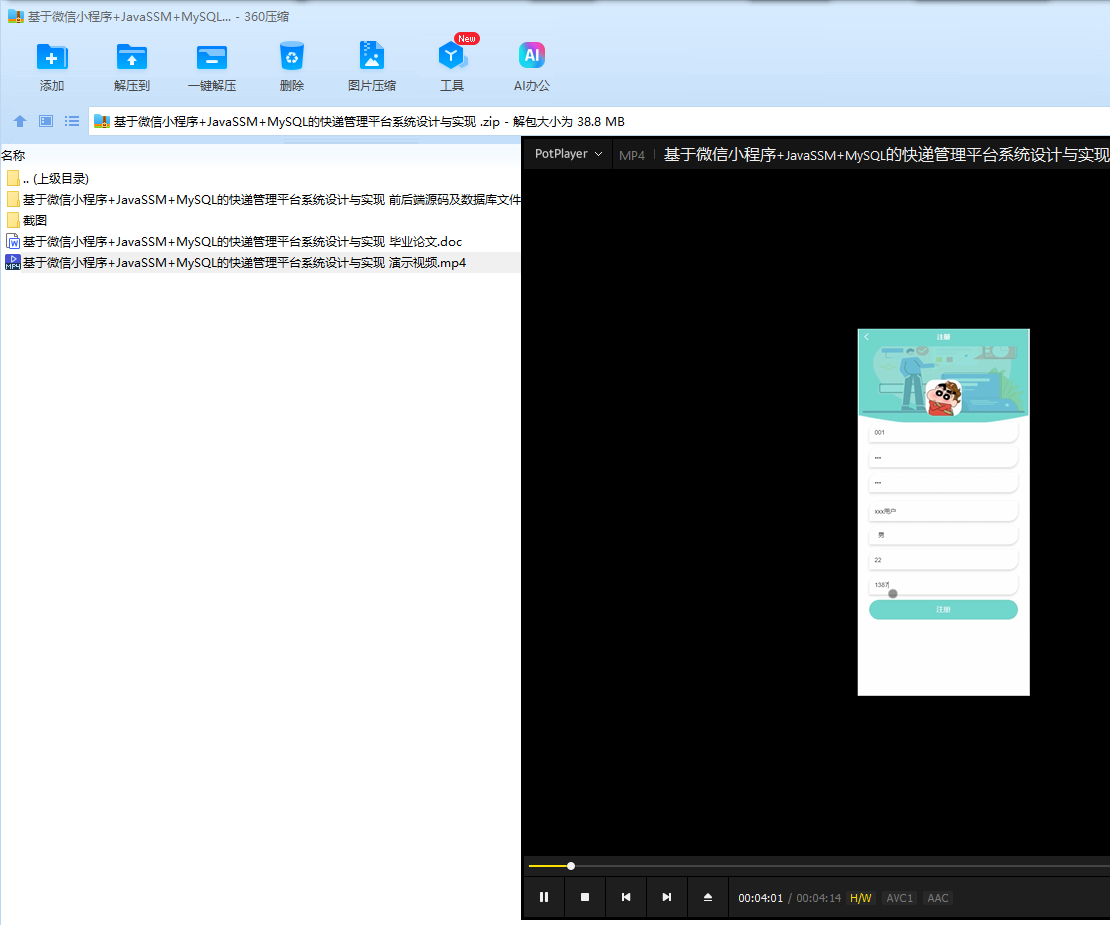Skip to the previous track in PotPlayer
Screen dimensions: 1110x925
pyautogui.click(x=626, y=897)
